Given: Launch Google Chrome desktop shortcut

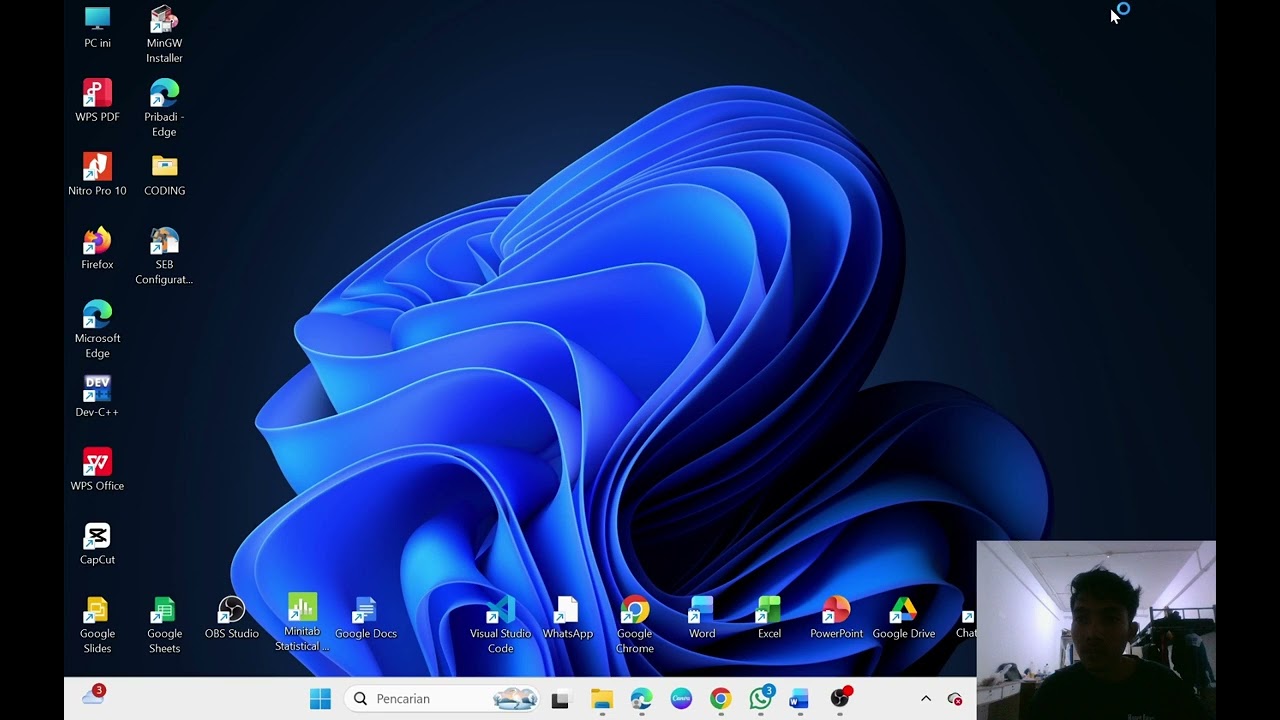Looking at the screenshot, I should pos(634,625).
